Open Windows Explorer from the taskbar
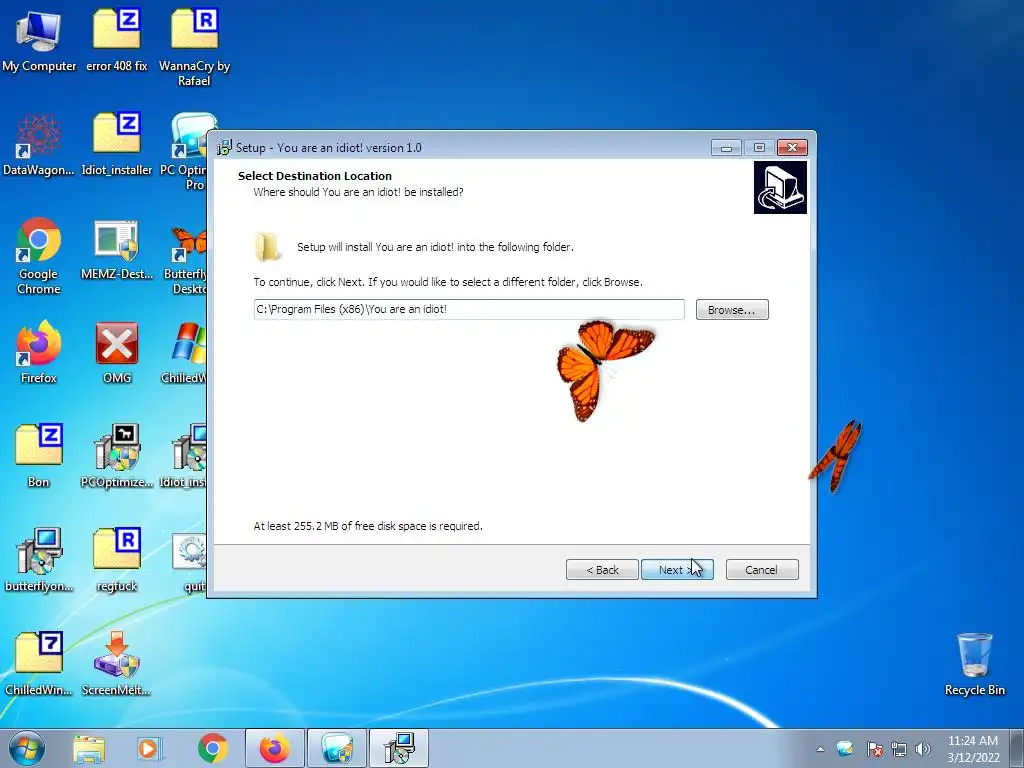Screen dimensions: 1024x768 coord(89,748)
